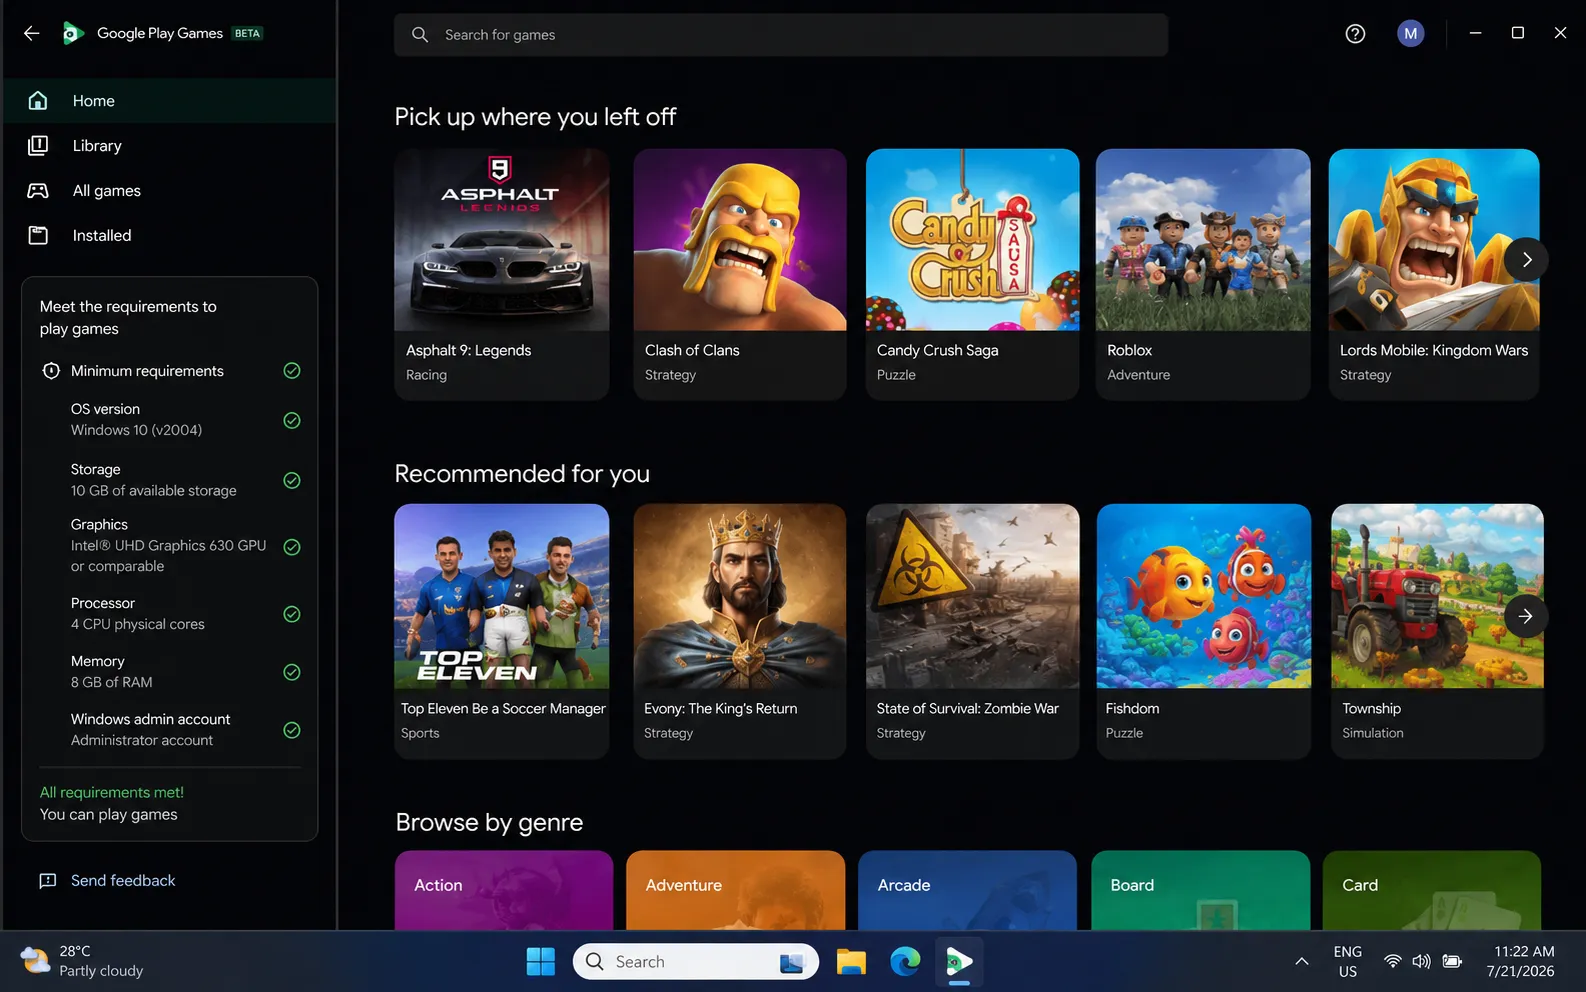Click the Send feedback icon
Image resolution: width=1586 pixels, height=992 pixels.
47,881
